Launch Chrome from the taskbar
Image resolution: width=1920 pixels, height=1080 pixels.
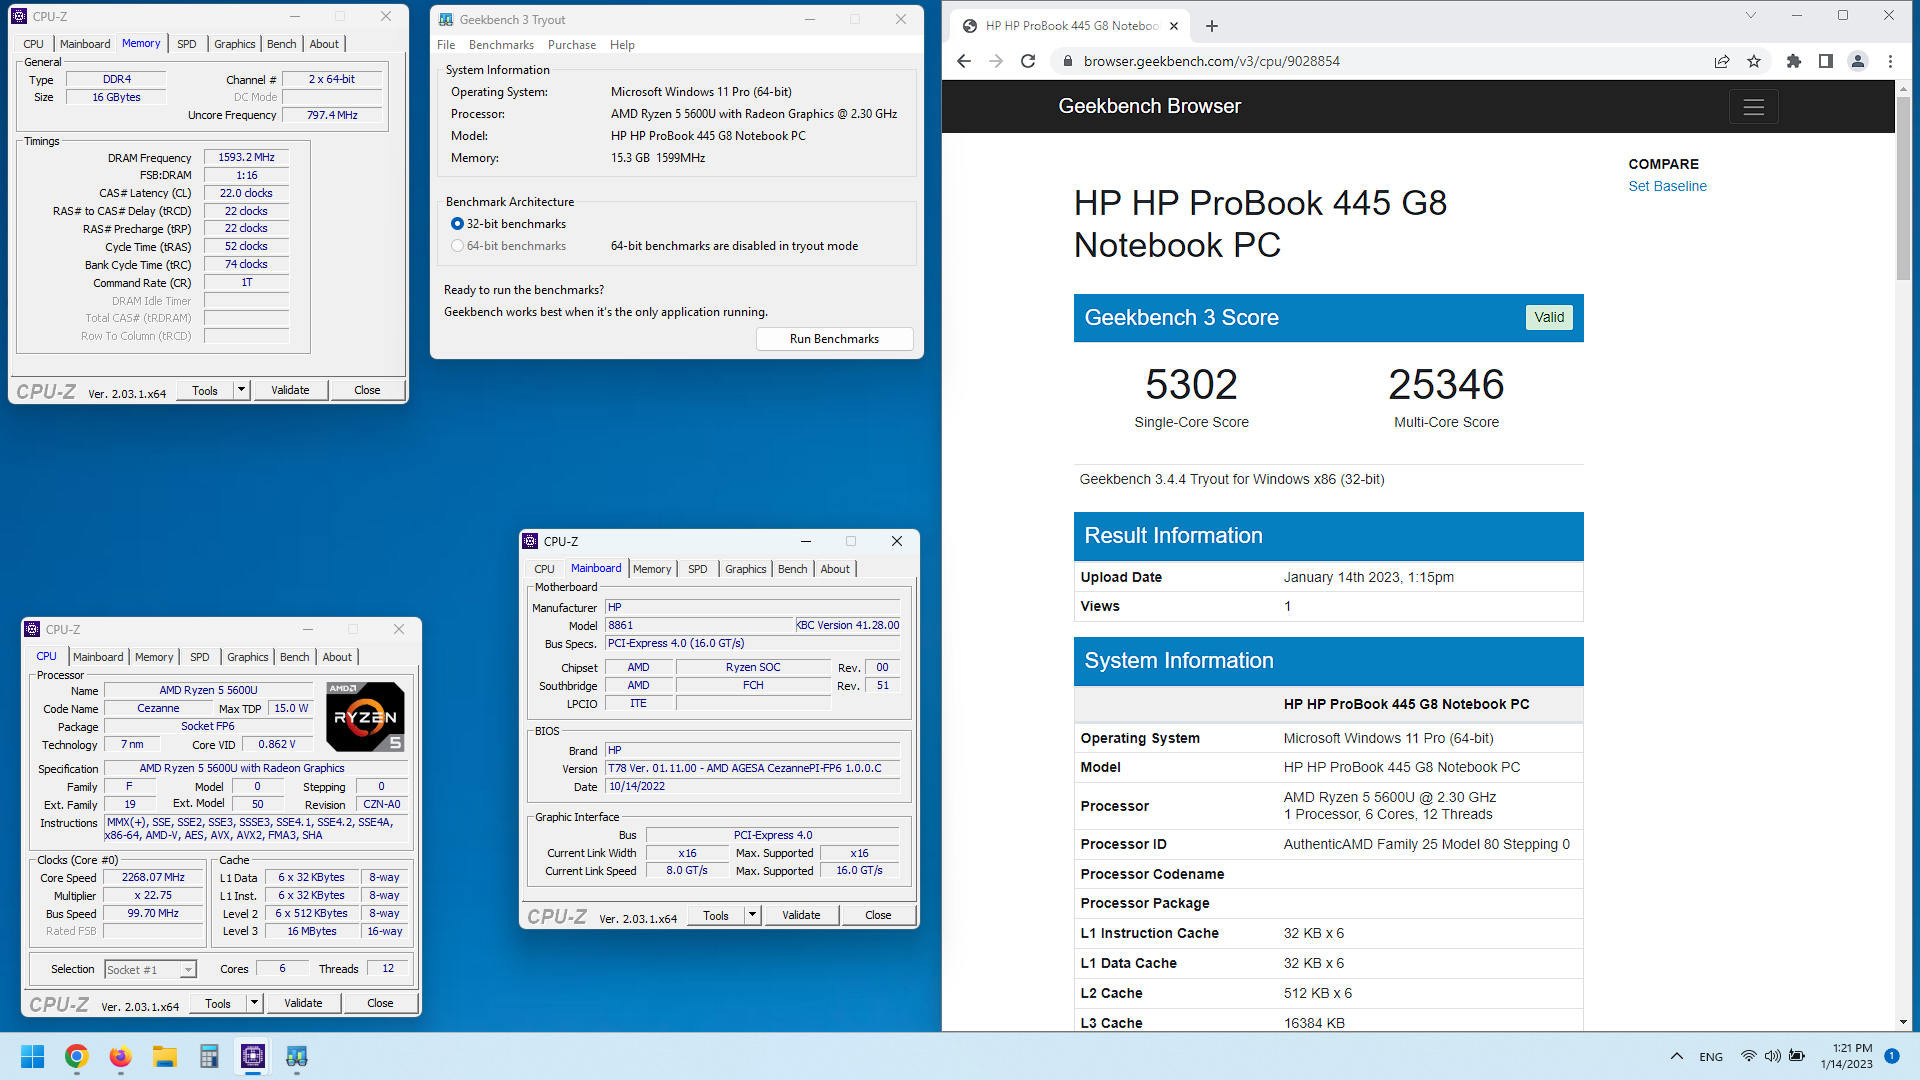tap(77, 1056)
